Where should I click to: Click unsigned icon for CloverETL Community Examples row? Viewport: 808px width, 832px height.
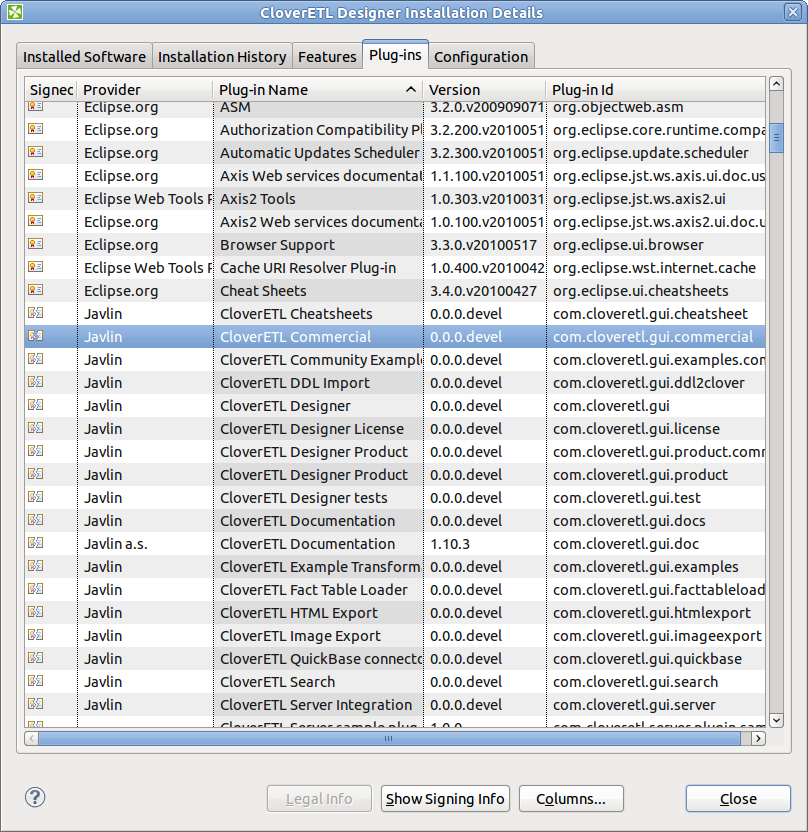[x=36, y=359]
